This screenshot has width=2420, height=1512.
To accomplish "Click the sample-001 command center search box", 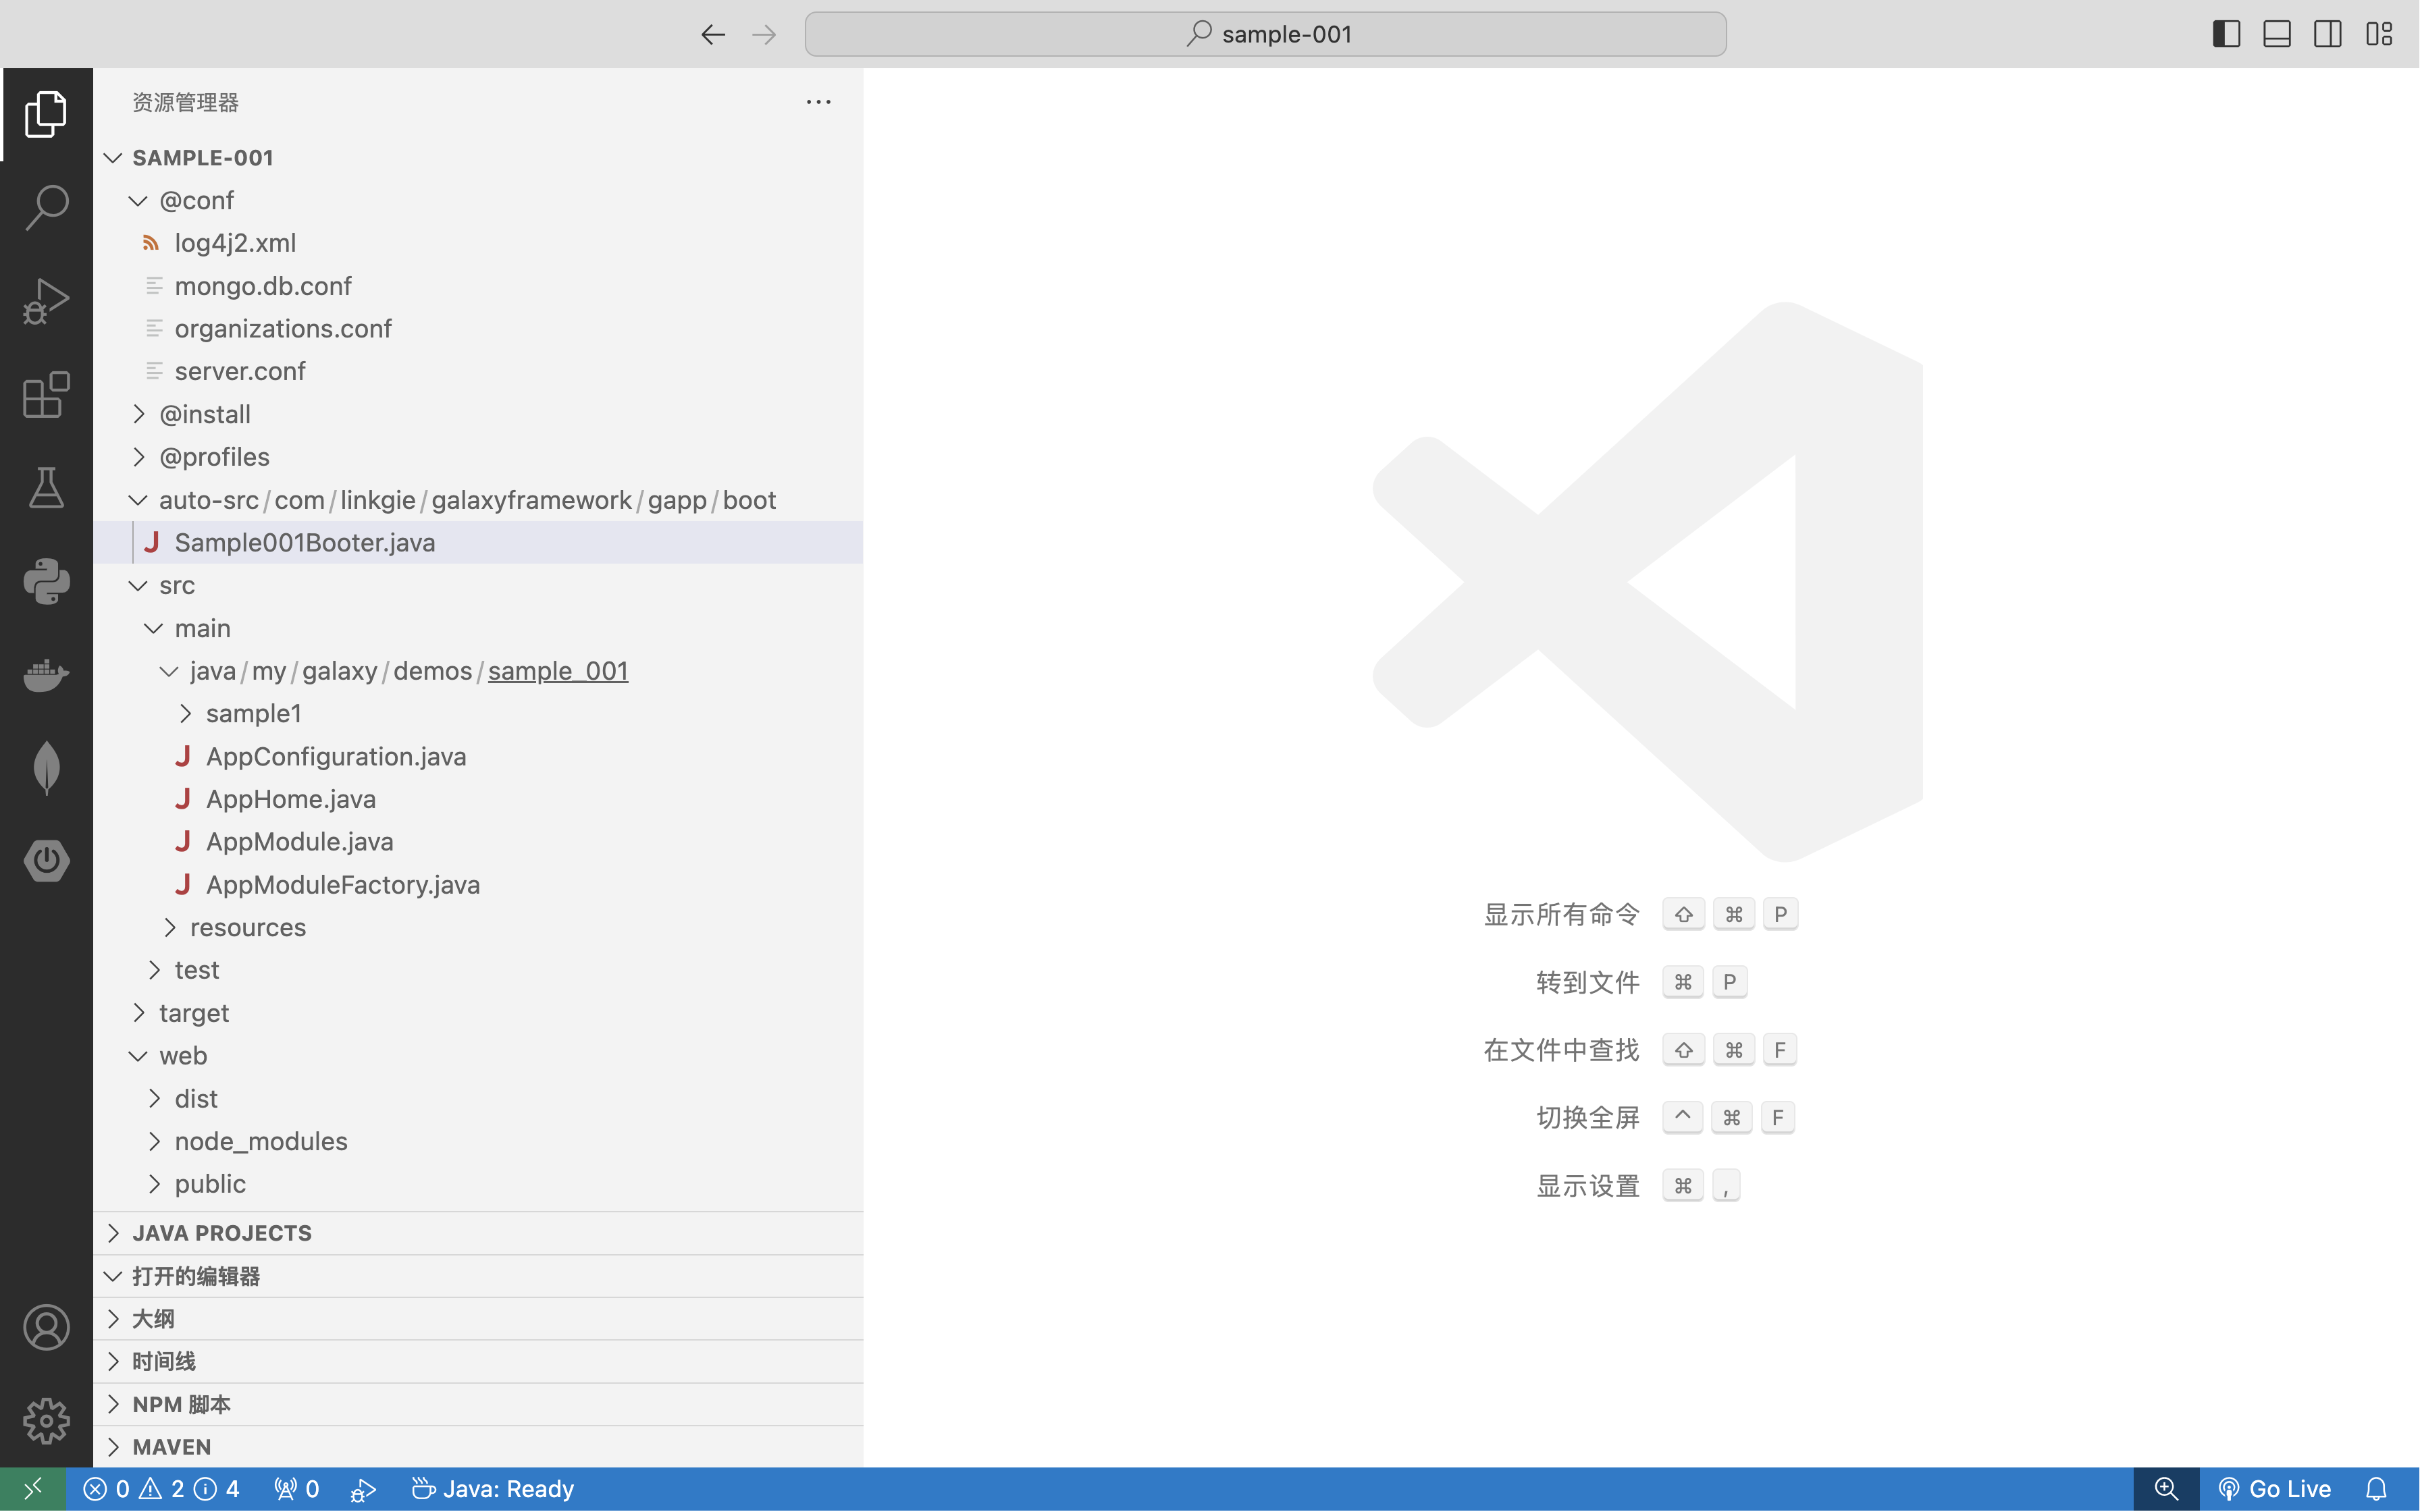I will [x=1265, y=34].
